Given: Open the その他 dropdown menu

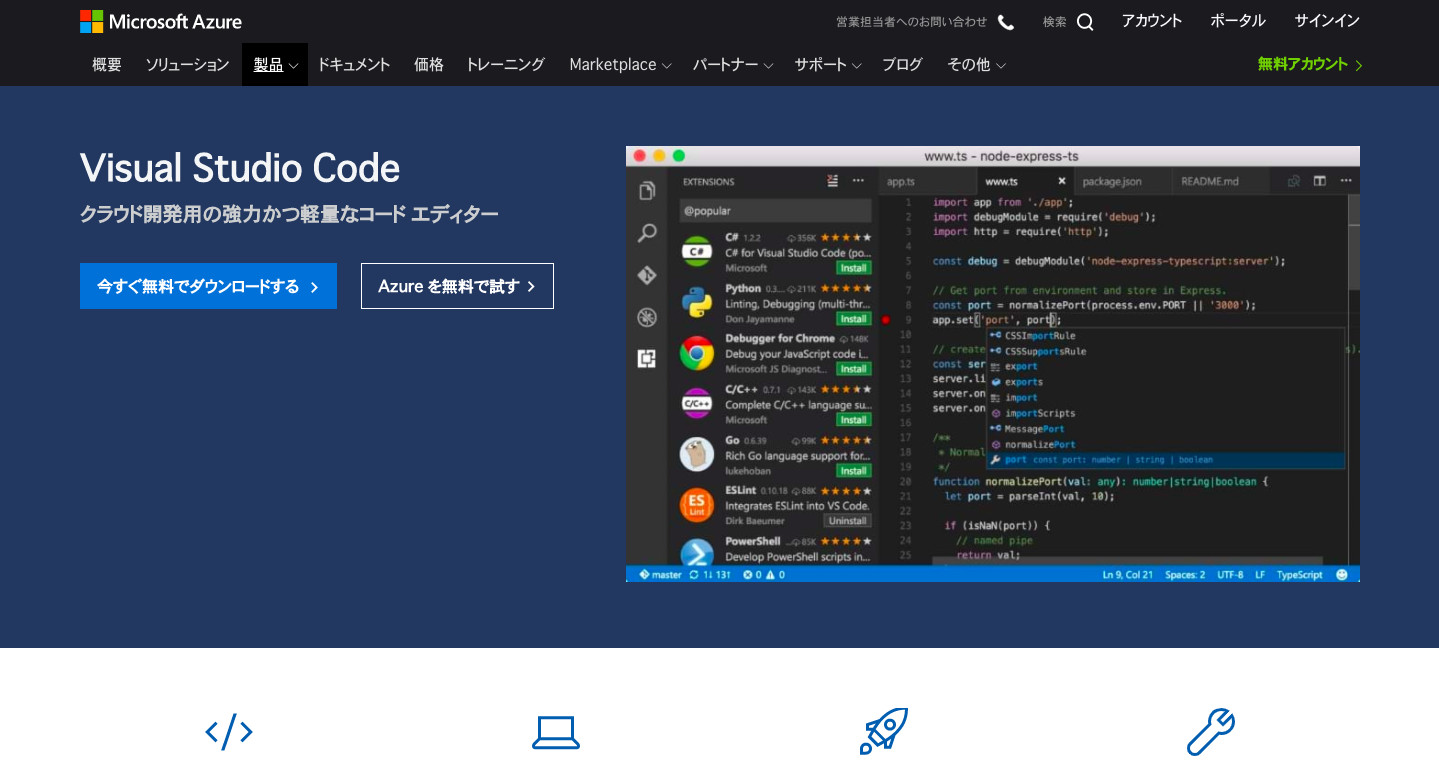Looking at the screenshot, I should coord(976,65).
